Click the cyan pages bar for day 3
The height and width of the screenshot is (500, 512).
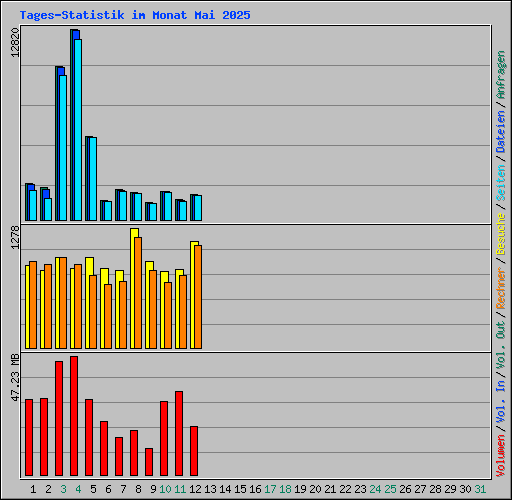click(63, 148)
